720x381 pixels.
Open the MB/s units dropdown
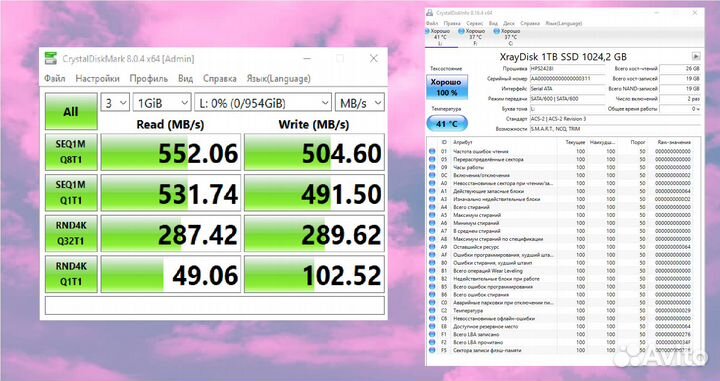tap(360, 103)
